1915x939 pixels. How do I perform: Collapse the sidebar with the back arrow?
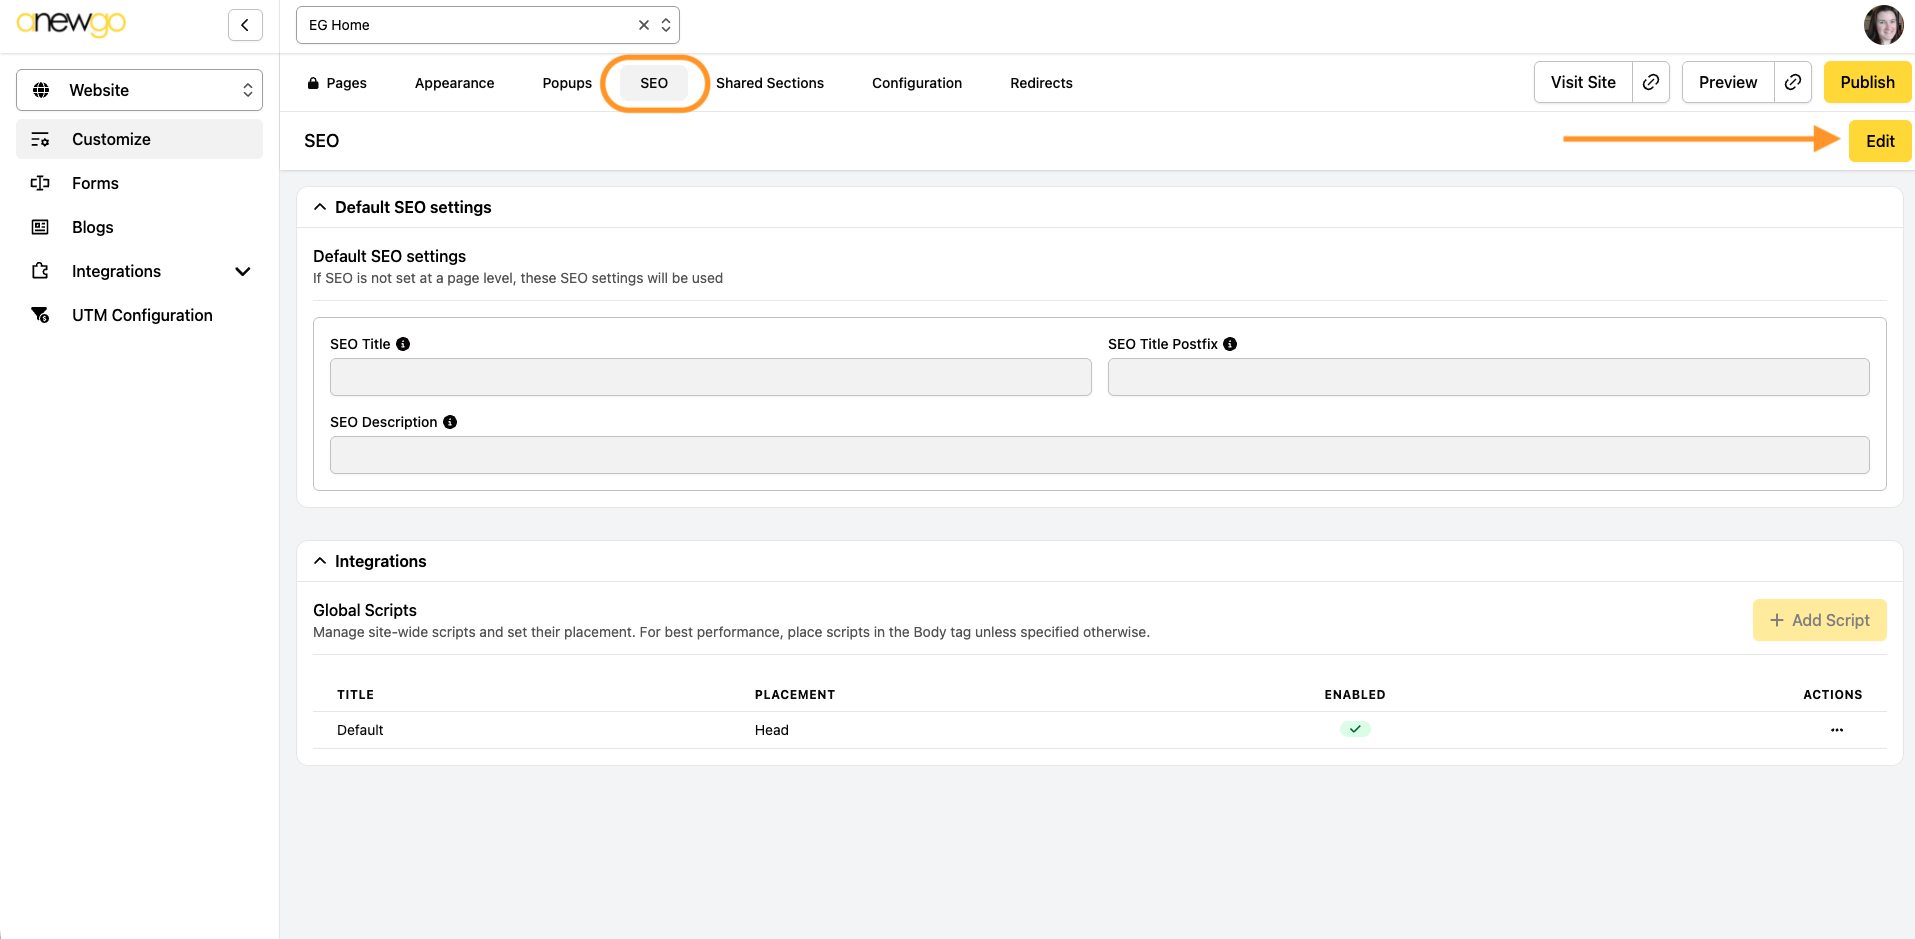click(x=245, y=25)
